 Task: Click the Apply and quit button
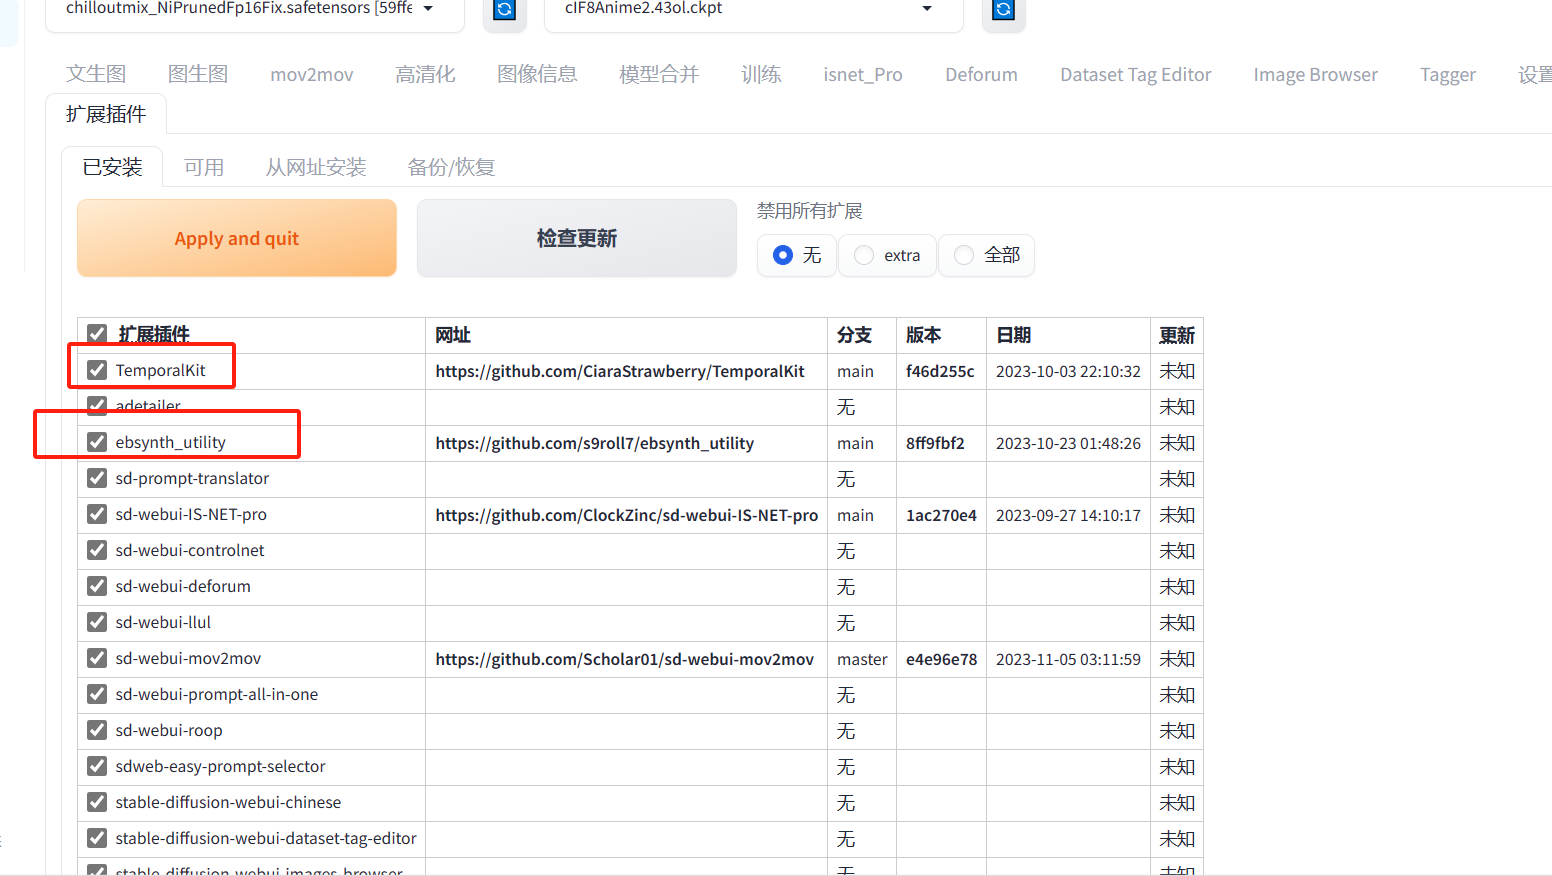(x=237, y=238)
